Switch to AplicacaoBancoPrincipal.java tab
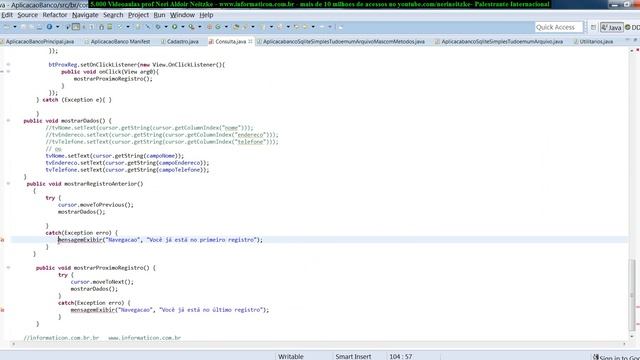 (38, 42)
